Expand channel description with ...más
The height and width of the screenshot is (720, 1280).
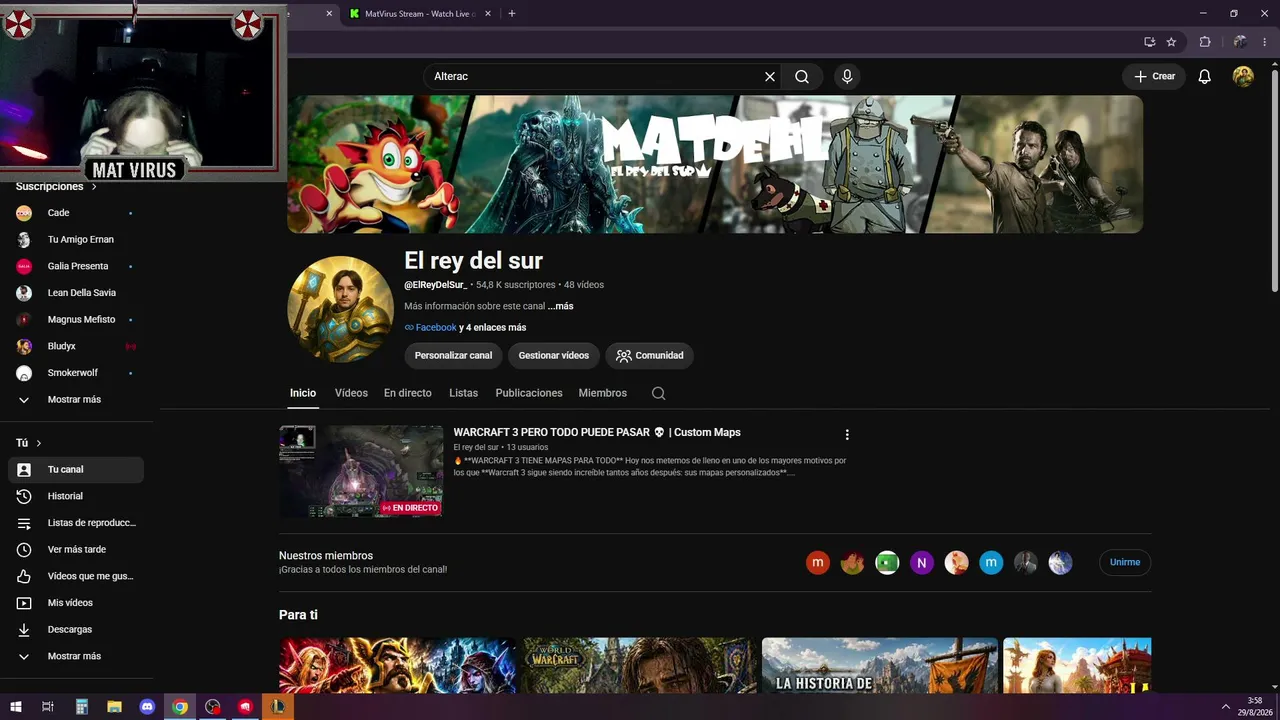point(560,306)
